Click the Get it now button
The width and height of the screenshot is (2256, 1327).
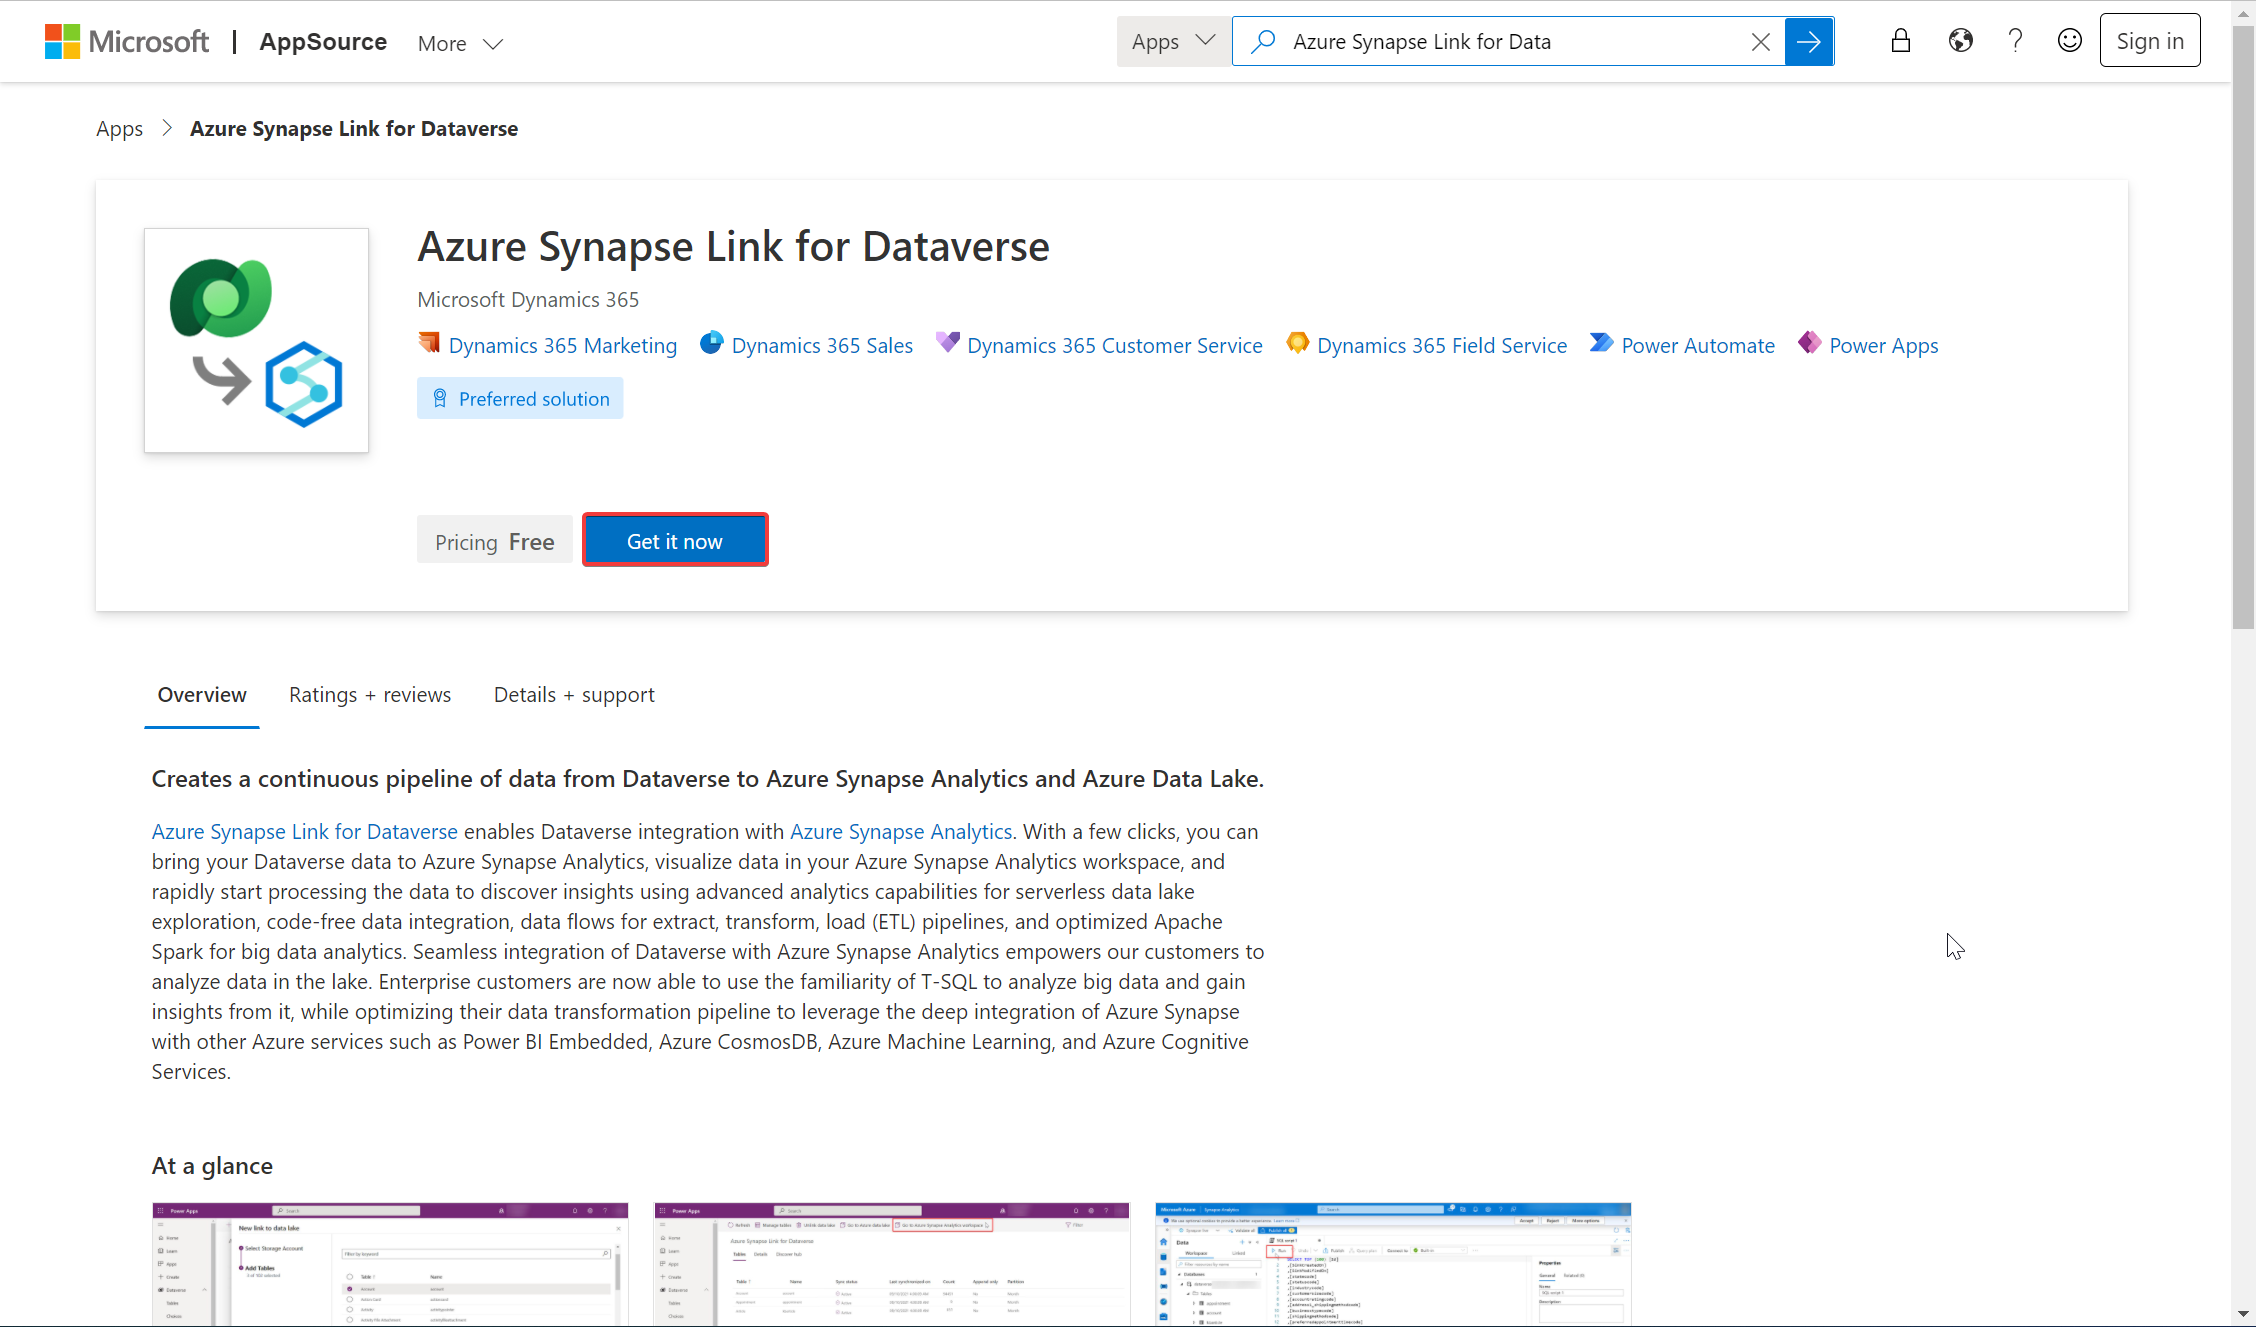tap(675, 540)
